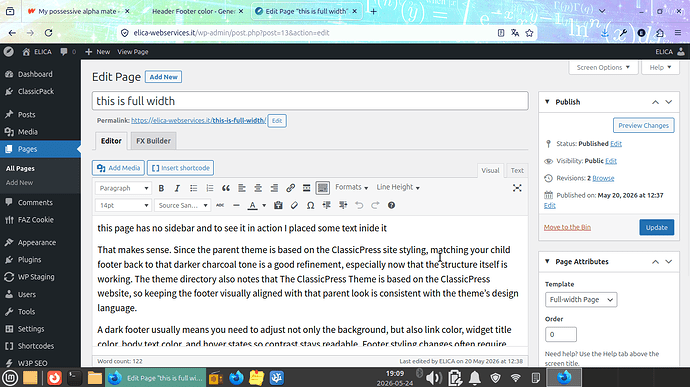The height and width of the screenshot is (387, 690).
Task: Align text right
Action: click(274, 188)
